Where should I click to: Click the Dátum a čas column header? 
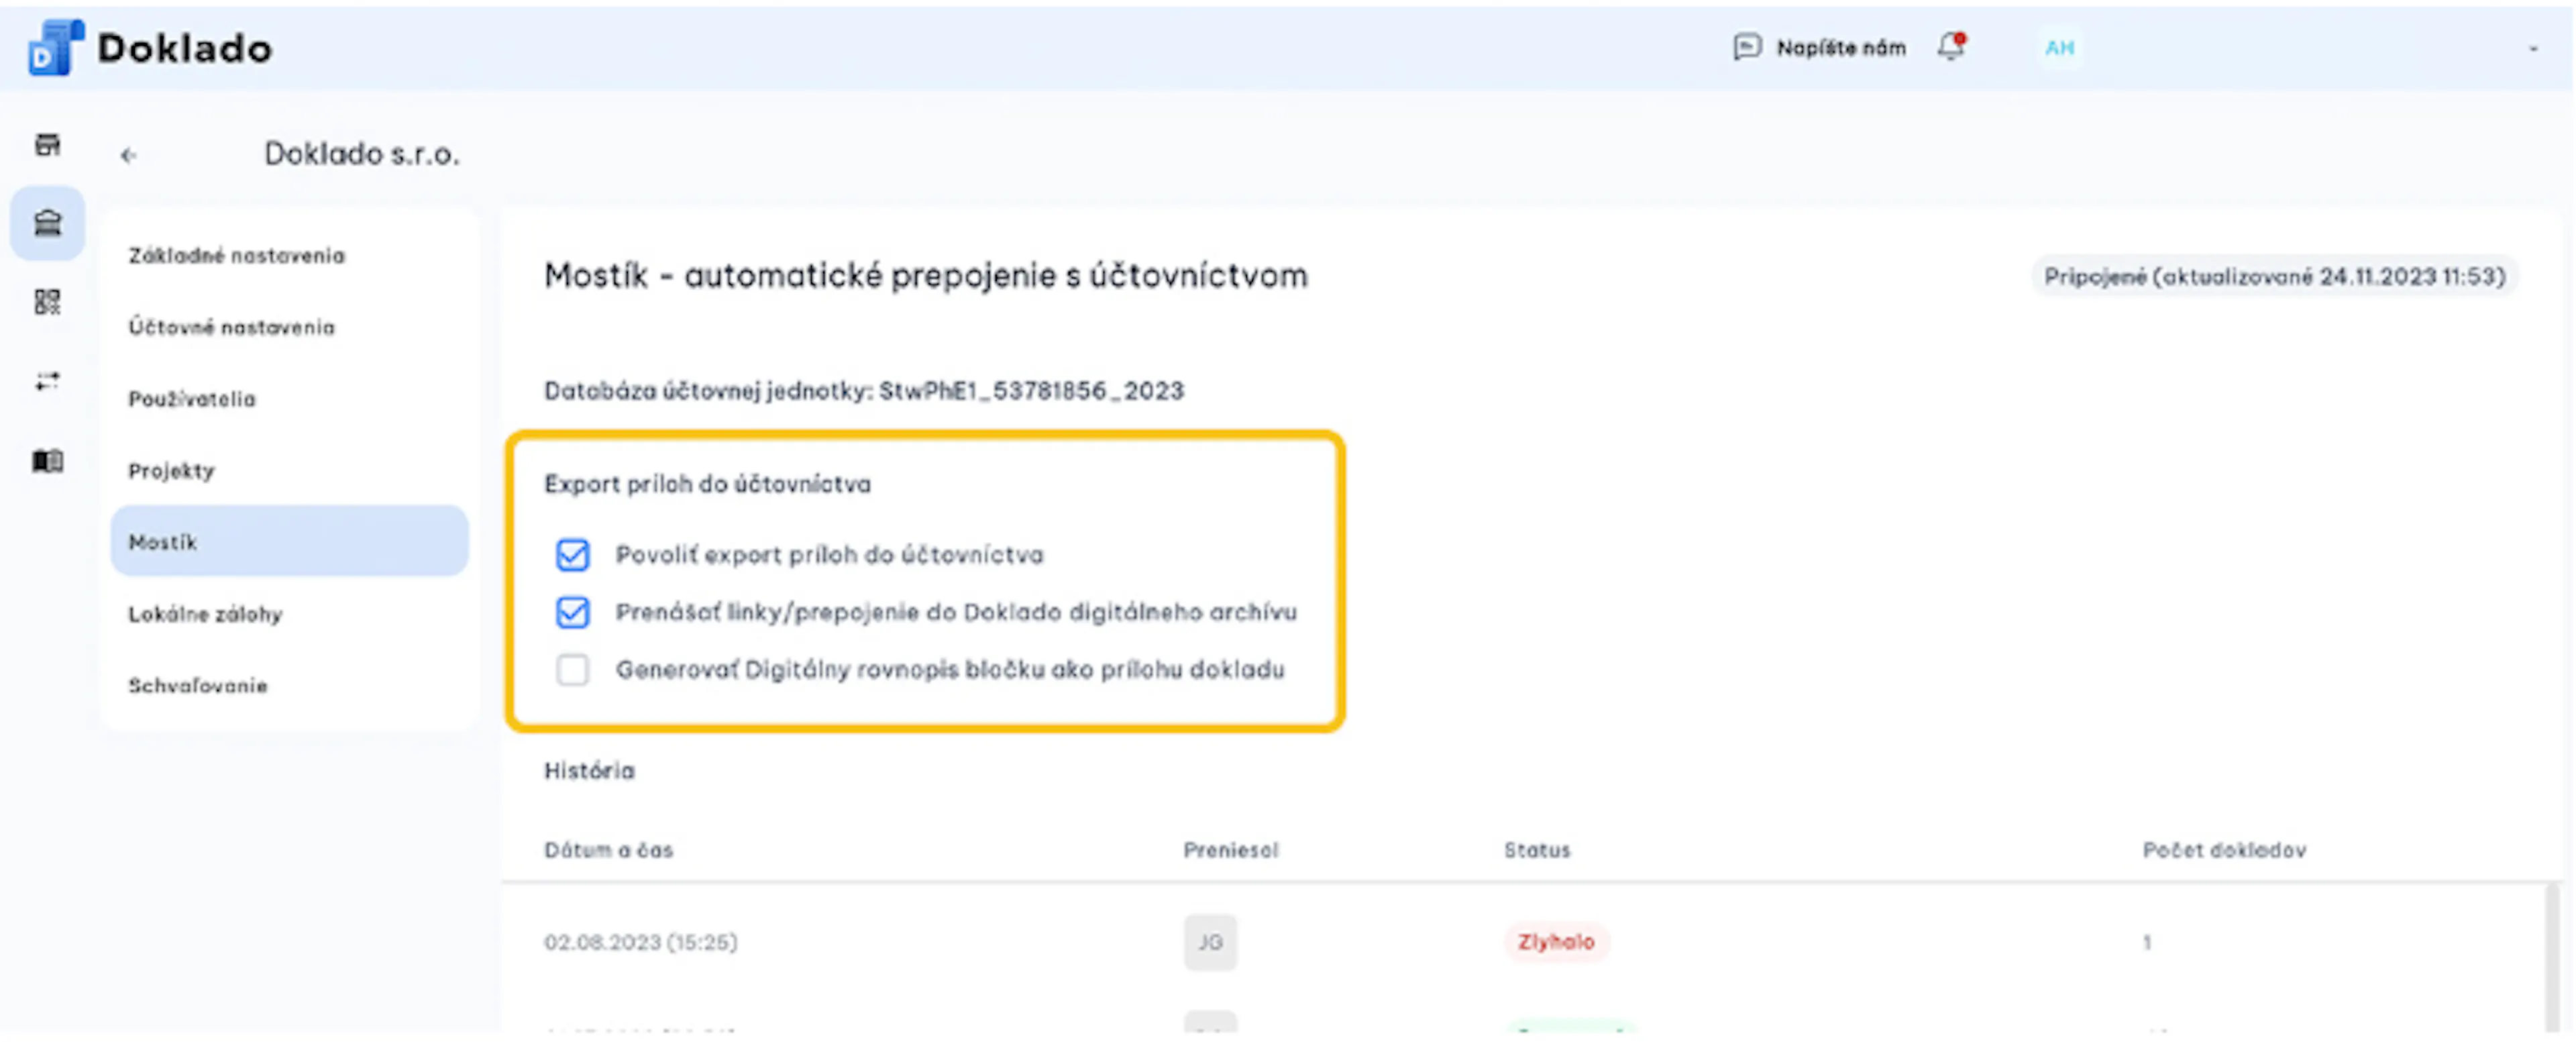tap(608, 850)
